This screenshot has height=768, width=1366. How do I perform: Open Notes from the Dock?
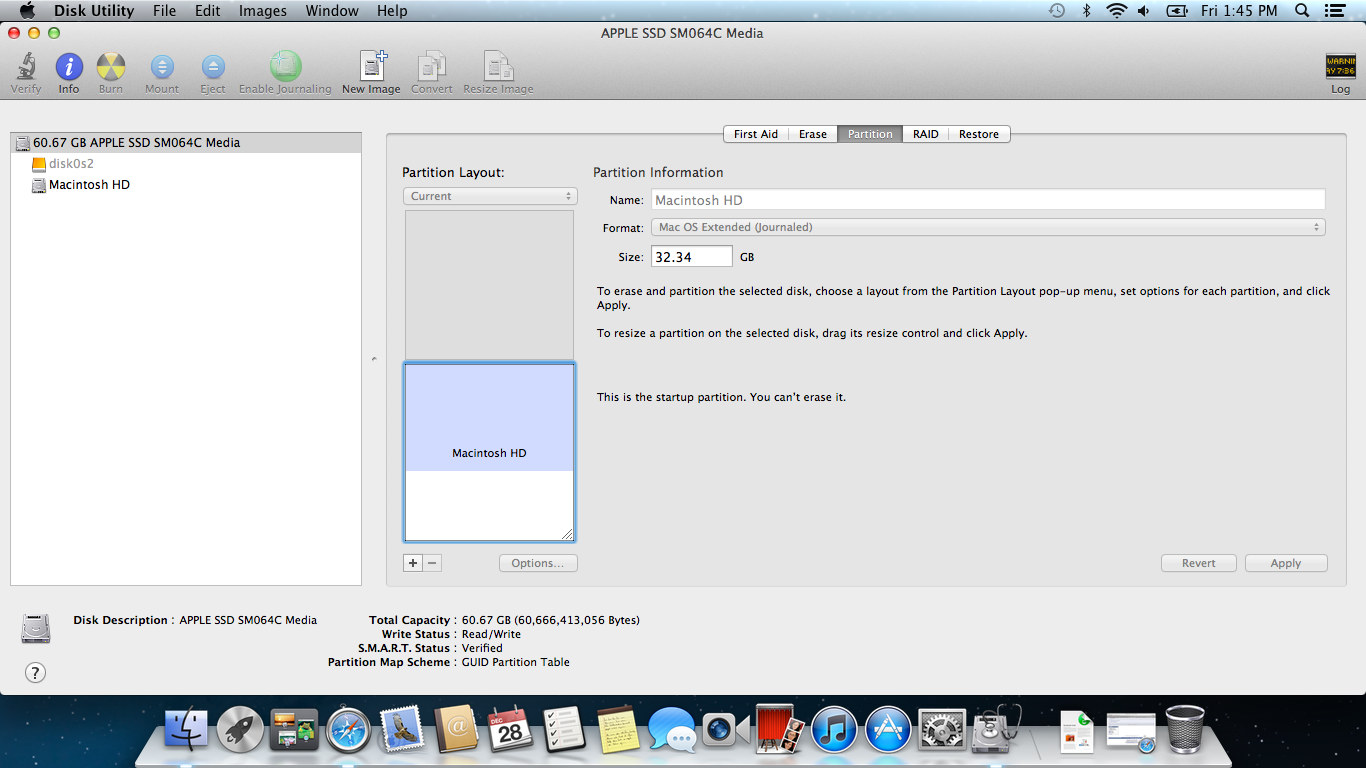coord(618,731)
